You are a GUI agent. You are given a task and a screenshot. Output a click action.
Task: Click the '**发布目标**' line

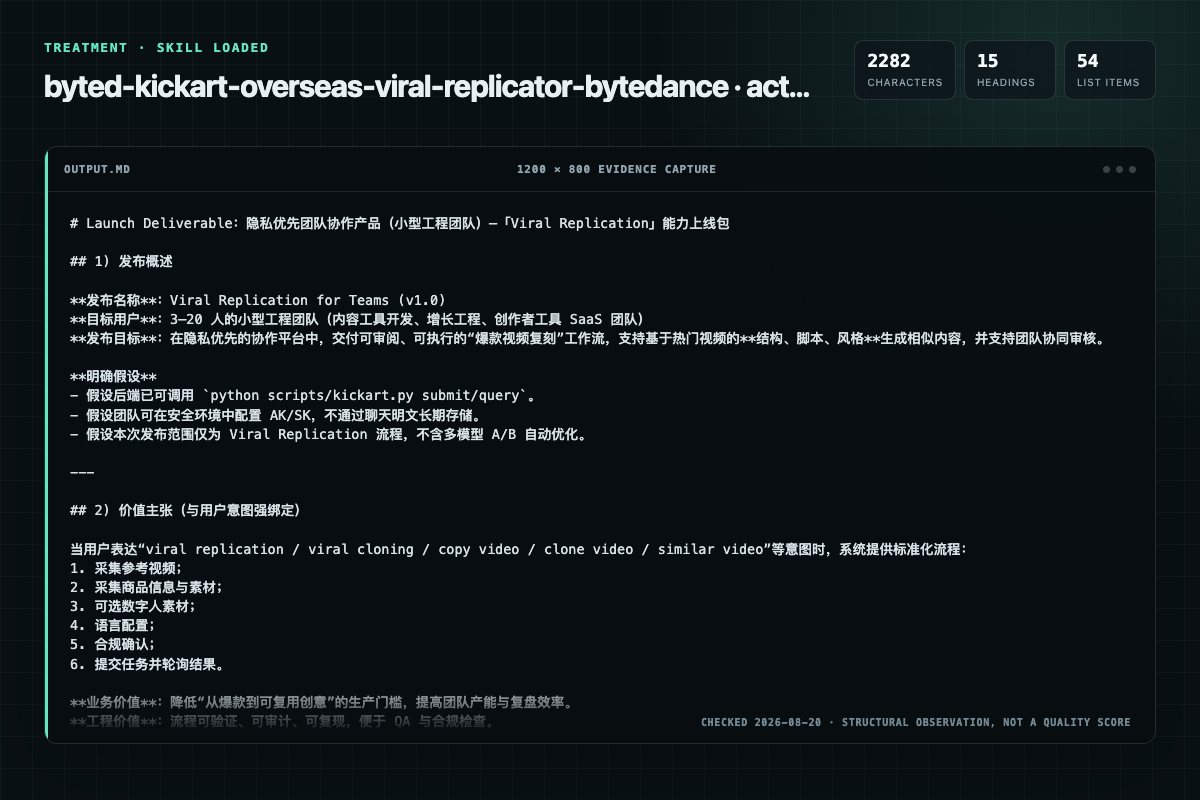[588, 338]
